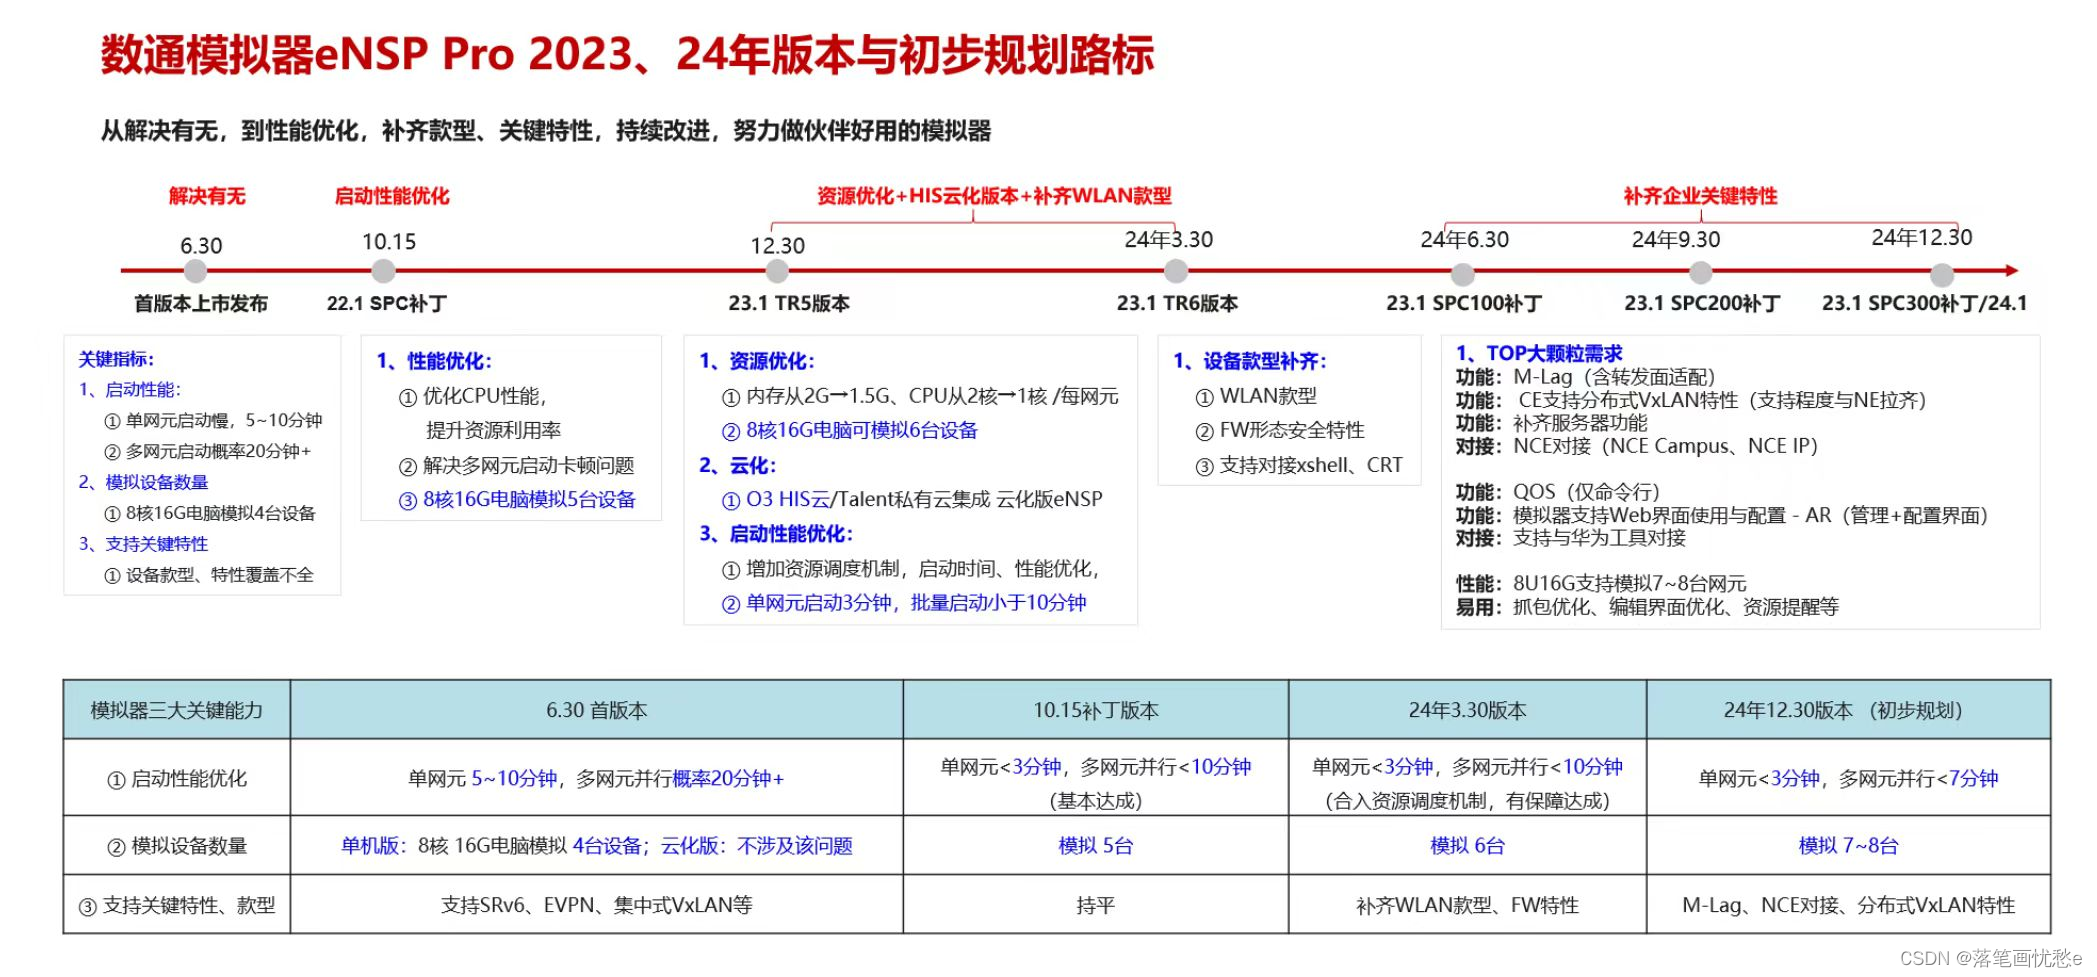Click the cell 持平

pos(1096,905)
